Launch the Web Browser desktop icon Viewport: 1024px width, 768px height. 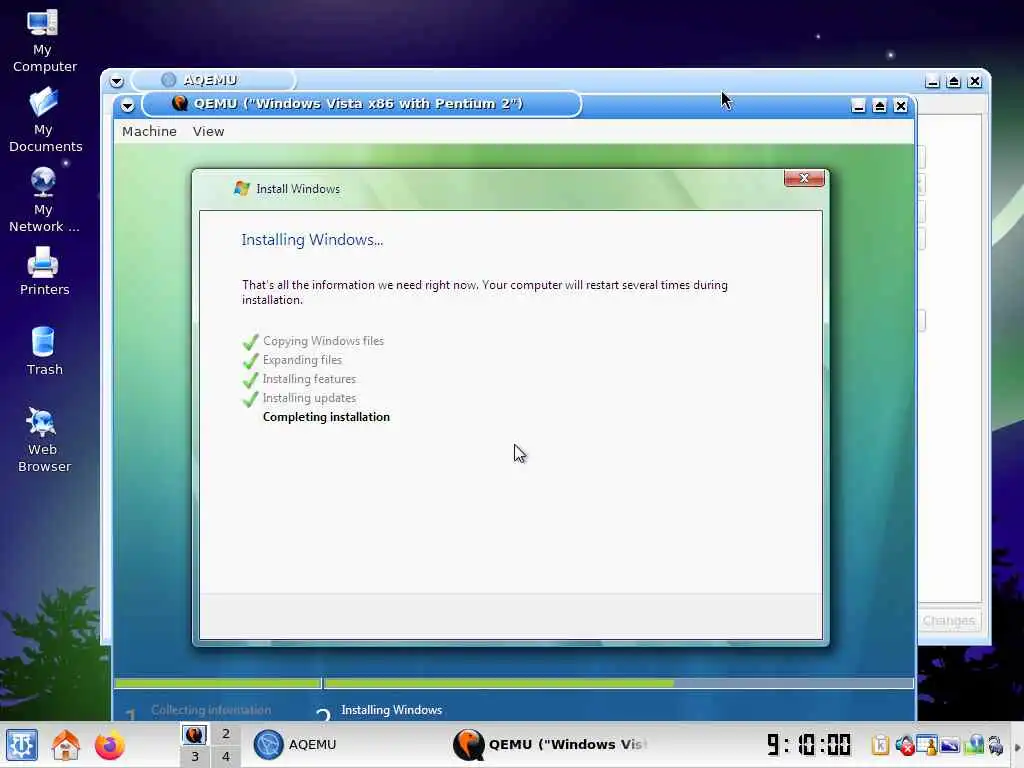tap(43, 440)
